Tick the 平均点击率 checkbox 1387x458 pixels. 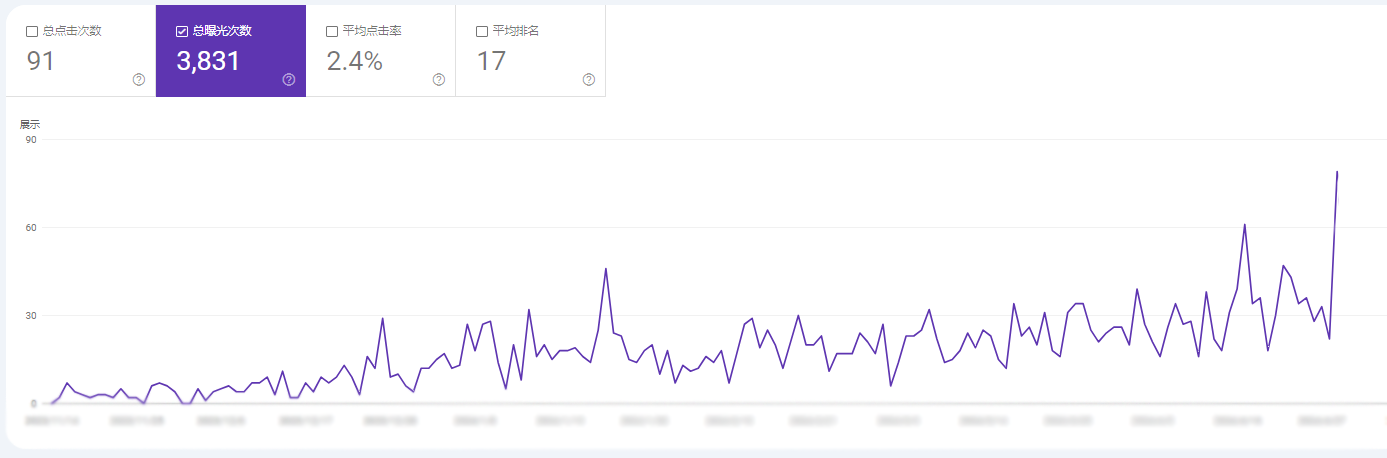click(x=332, y=31)
